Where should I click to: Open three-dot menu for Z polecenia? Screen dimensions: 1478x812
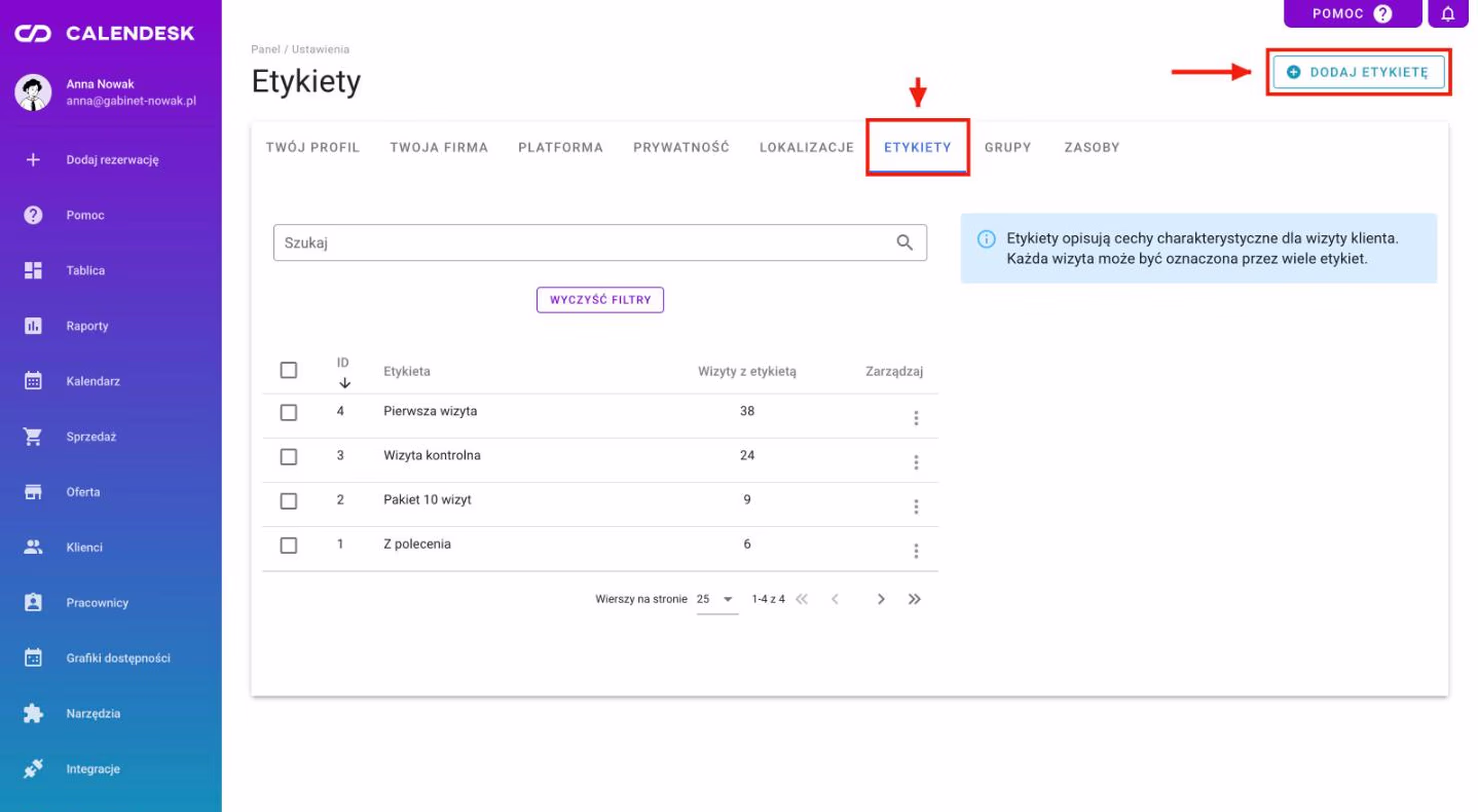pos(916,550)
